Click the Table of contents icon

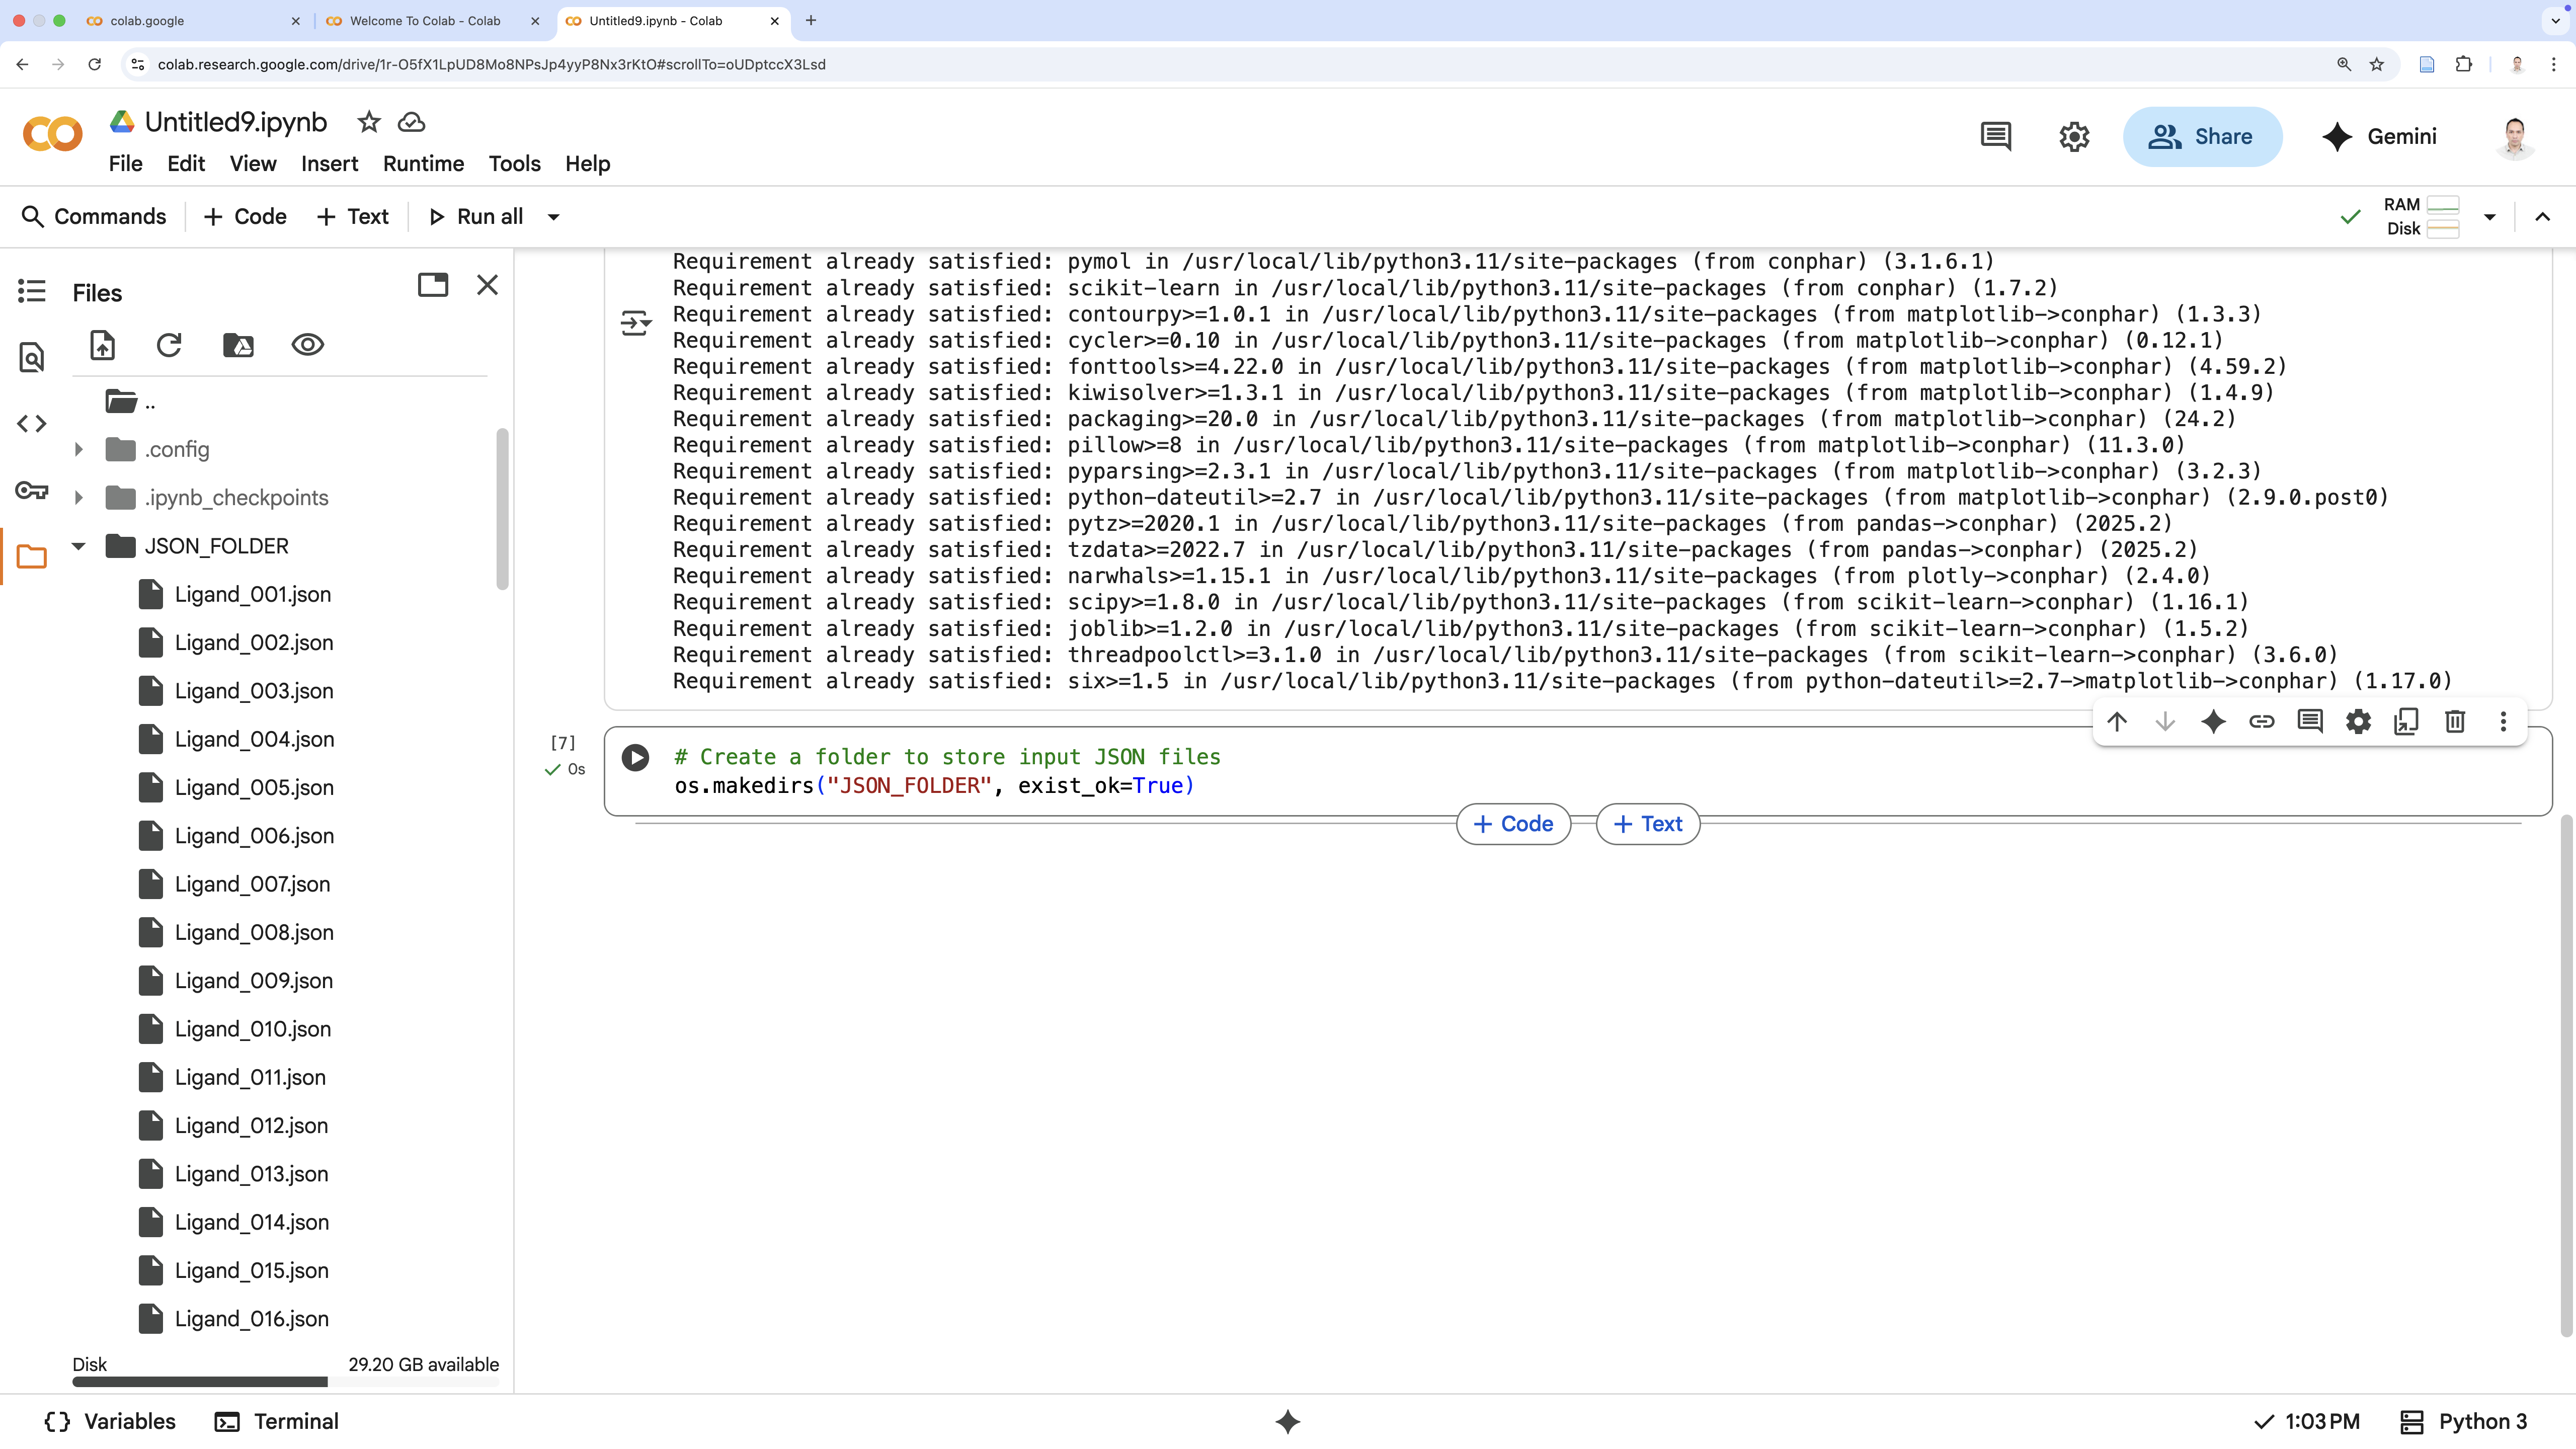pyautogui.click(x=31, y=291)
